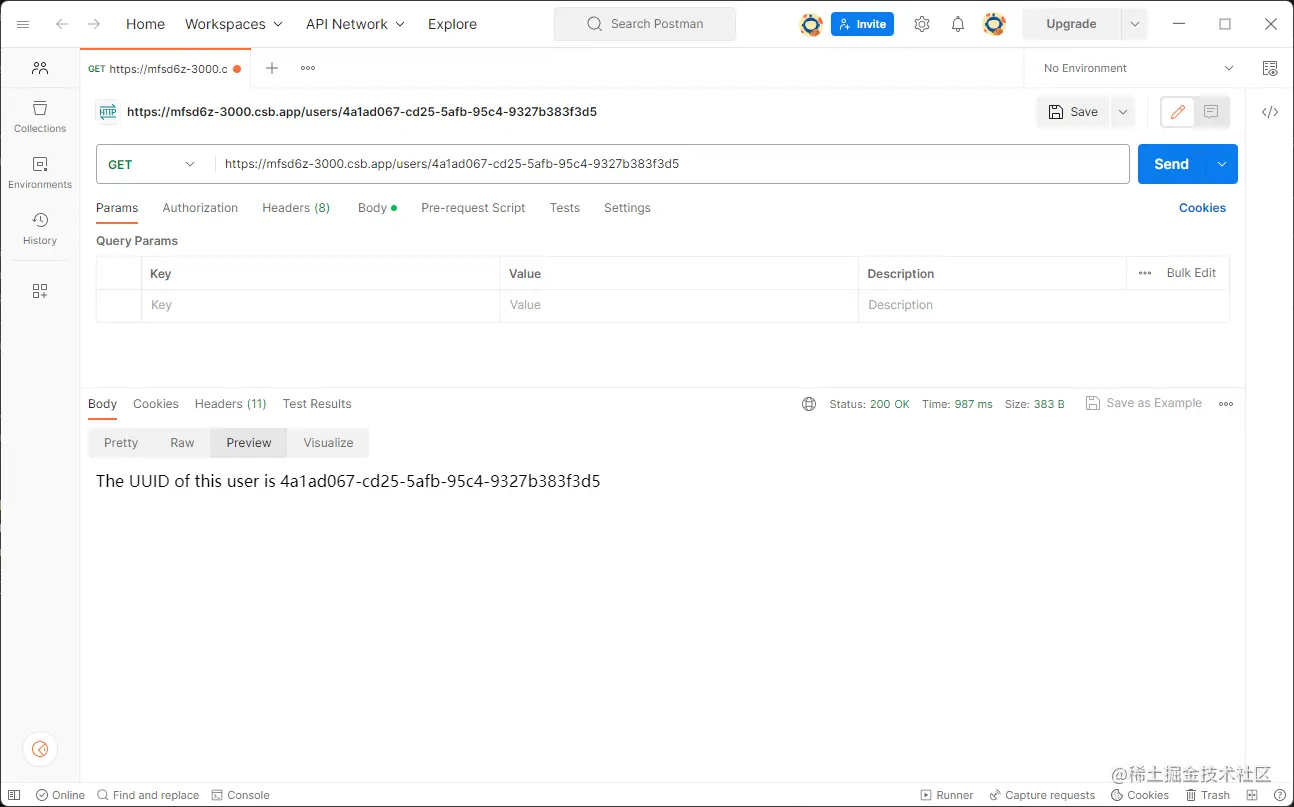Open Console in the status bar
The width and height of the screenshot is (1294, 807).
tap(240, 795)
